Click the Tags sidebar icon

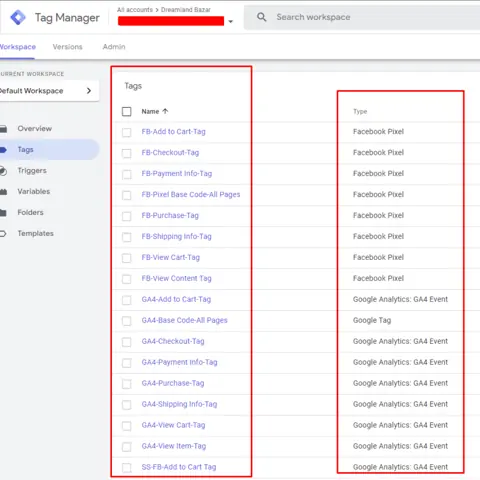3,150
